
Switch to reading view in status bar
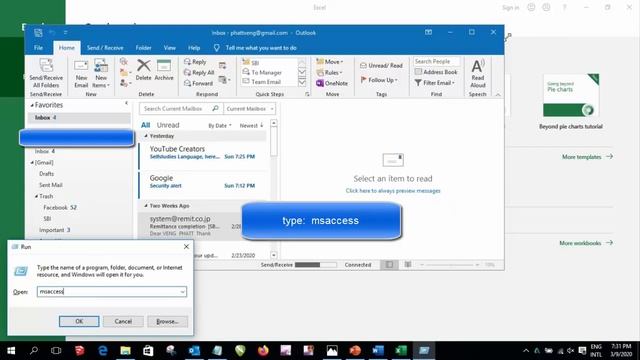coord(408,264)
